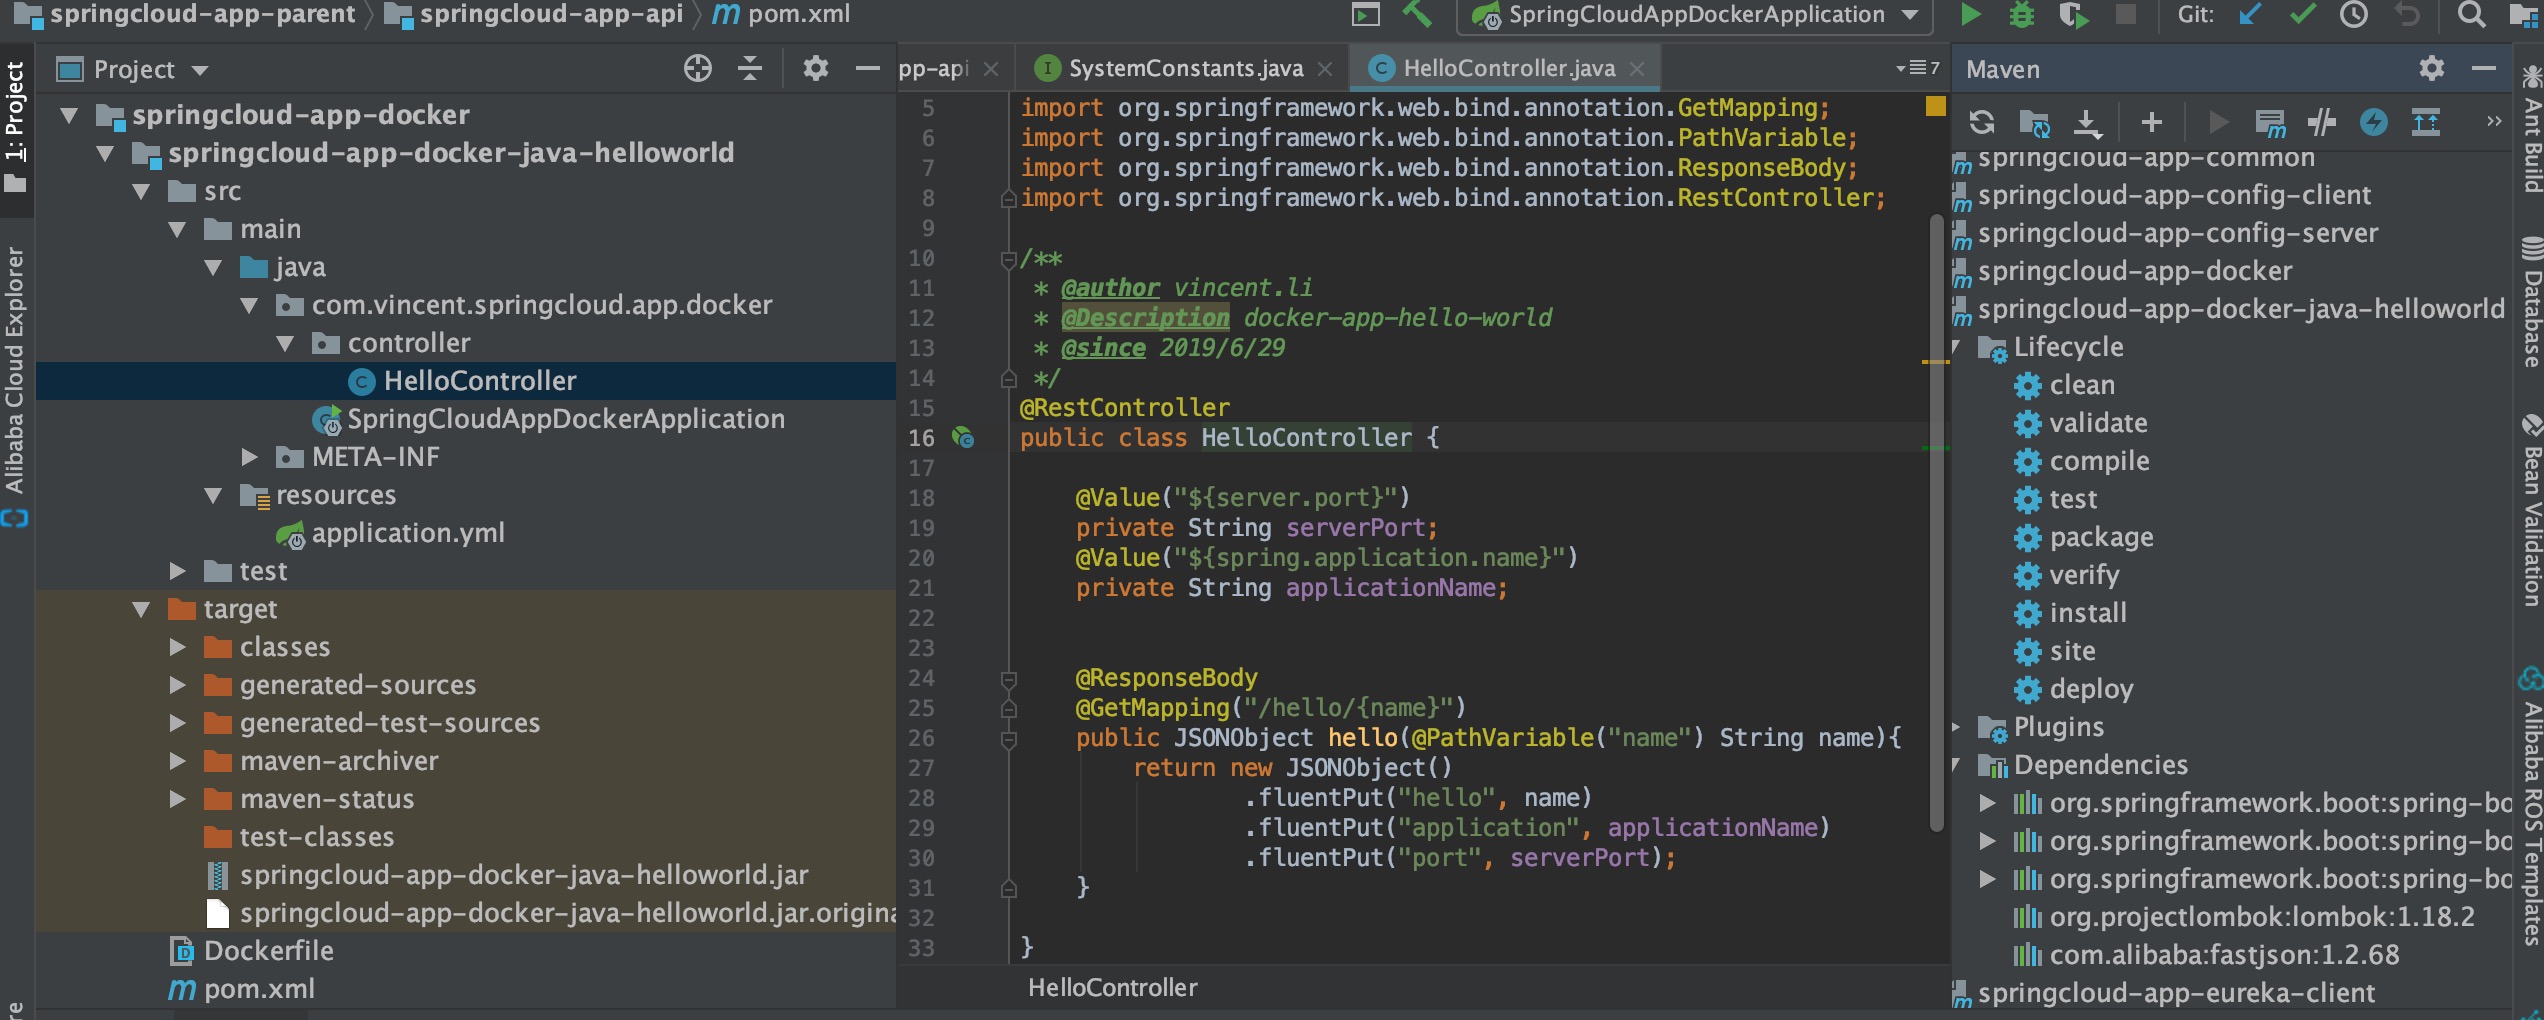Expand the maven-archiver folder
The height and width of the screenshot is (1020, 2544).
click(178, 761)
